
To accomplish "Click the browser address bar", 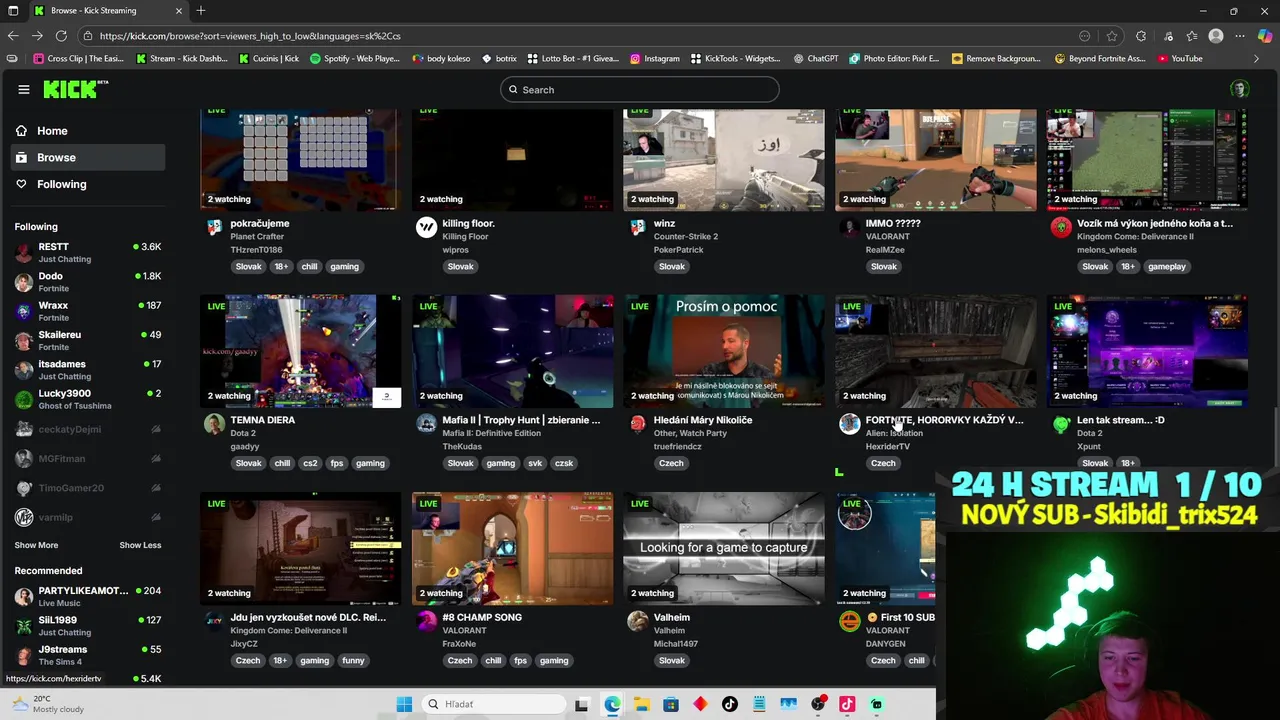I will tap(580, 36).
